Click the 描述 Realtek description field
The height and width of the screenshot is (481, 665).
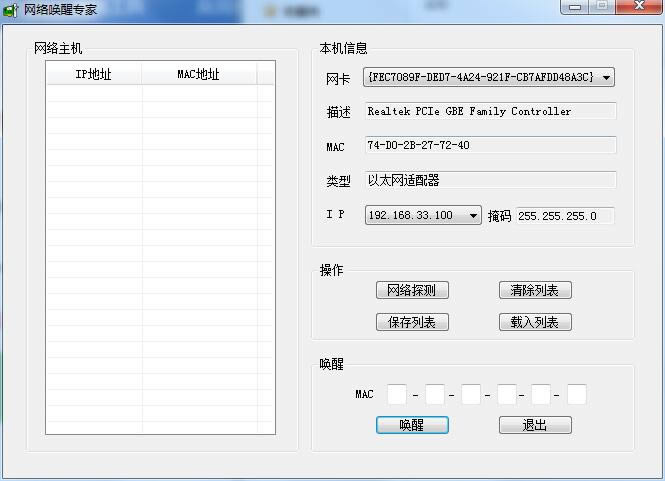[x=490, y=111]
